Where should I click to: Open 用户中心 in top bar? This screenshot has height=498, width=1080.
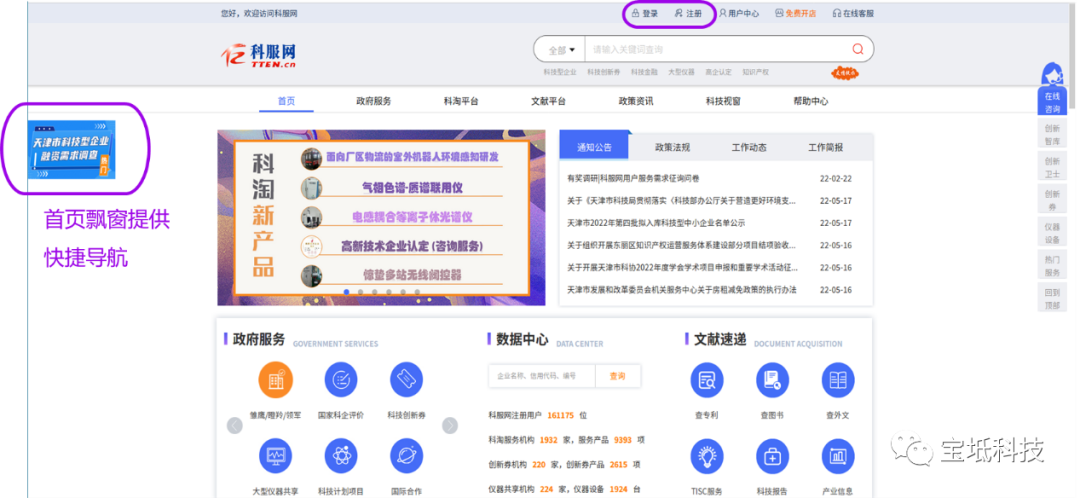739,13
